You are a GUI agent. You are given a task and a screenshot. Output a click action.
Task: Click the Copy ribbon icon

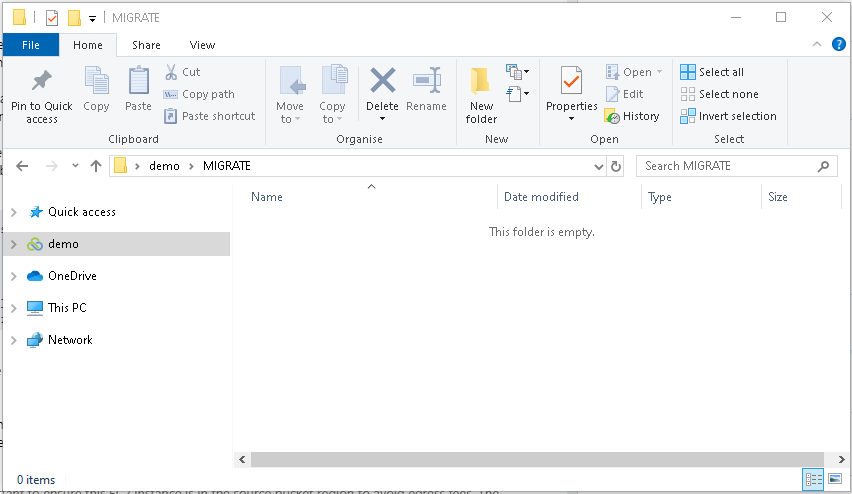point(96,82)
